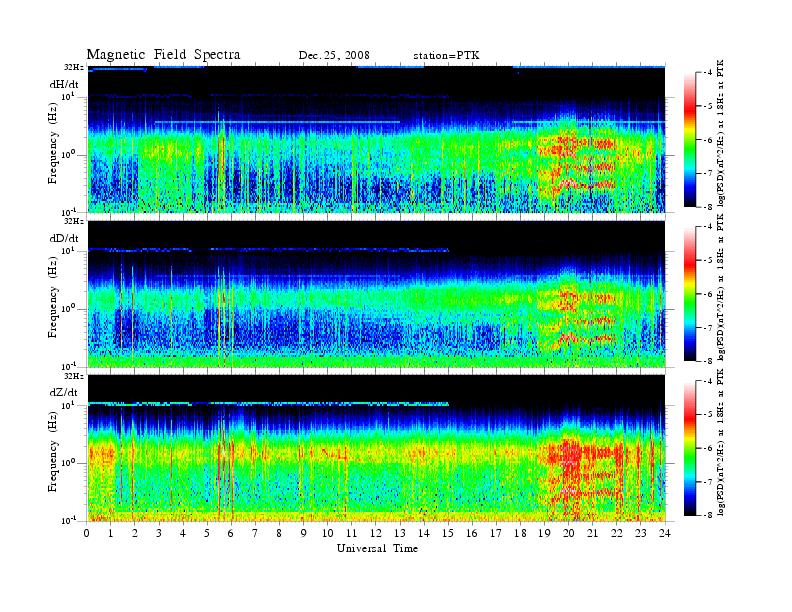Select the "dH/dt" panel label
The width and height of the screenshot is (792, 612).
(64, 84)
